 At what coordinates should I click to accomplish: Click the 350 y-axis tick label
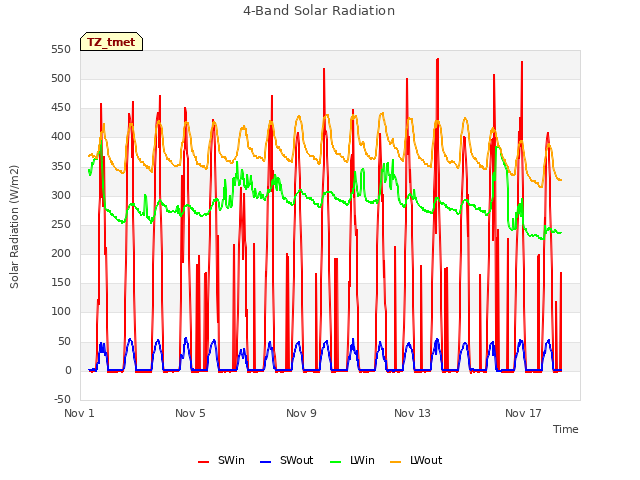61,167
